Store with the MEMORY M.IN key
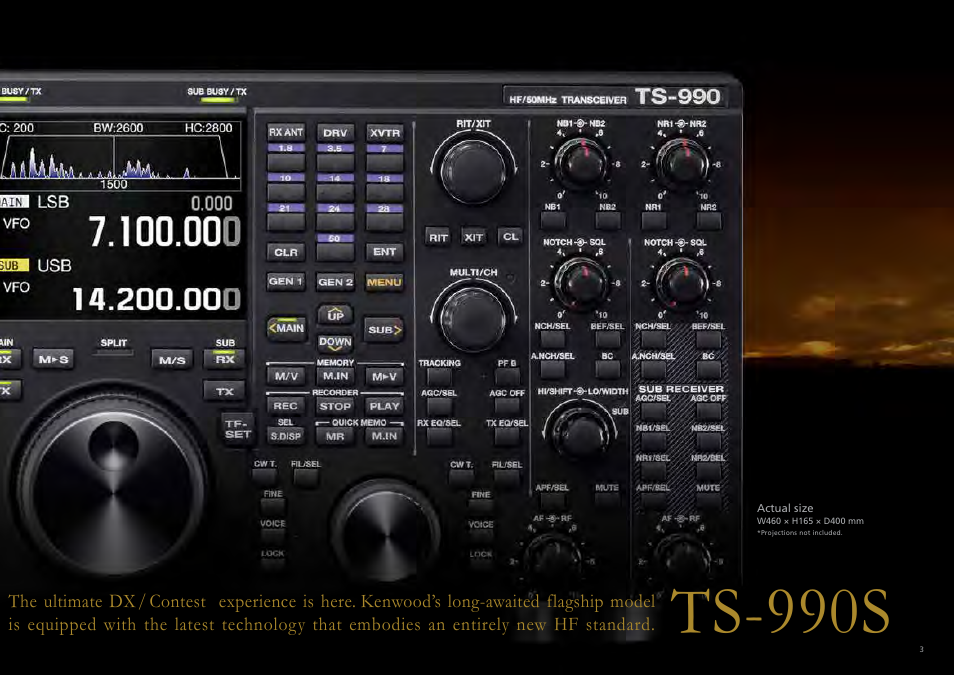 (x=335, y=376)
